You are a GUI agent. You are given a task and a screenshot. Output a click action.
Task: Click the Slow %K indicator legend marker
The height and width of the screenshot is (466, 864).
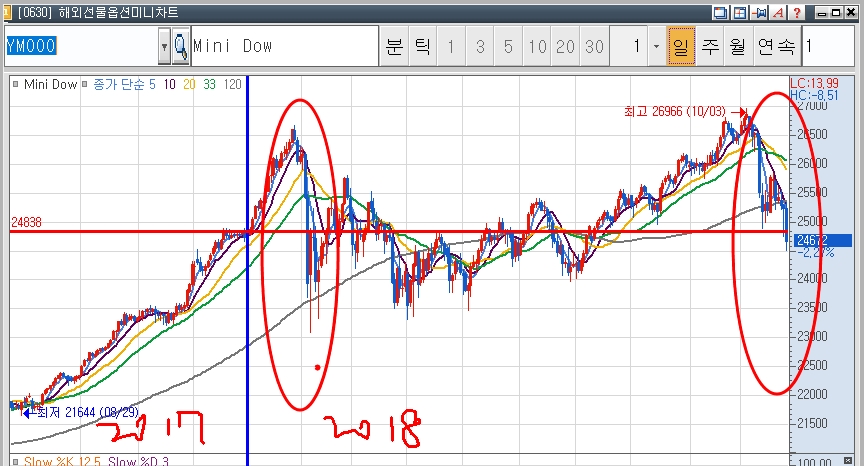[15, 461]
